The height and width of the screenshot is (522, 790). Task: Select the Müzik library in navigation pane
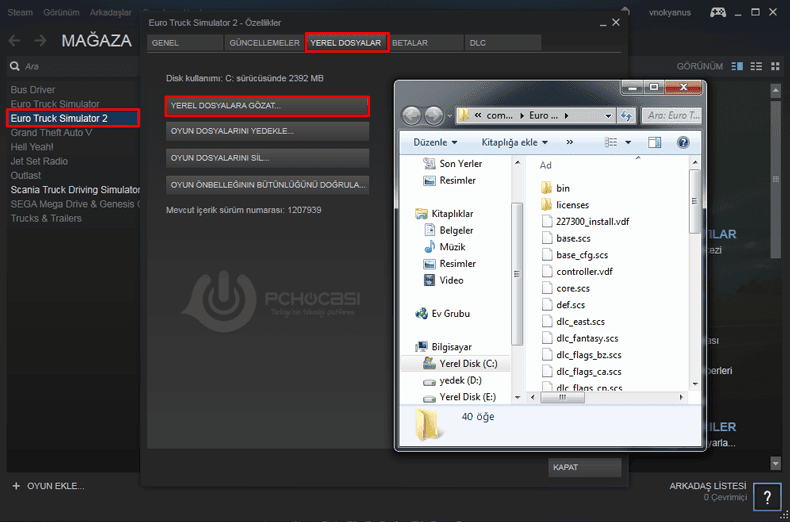[x=452, y=247]
